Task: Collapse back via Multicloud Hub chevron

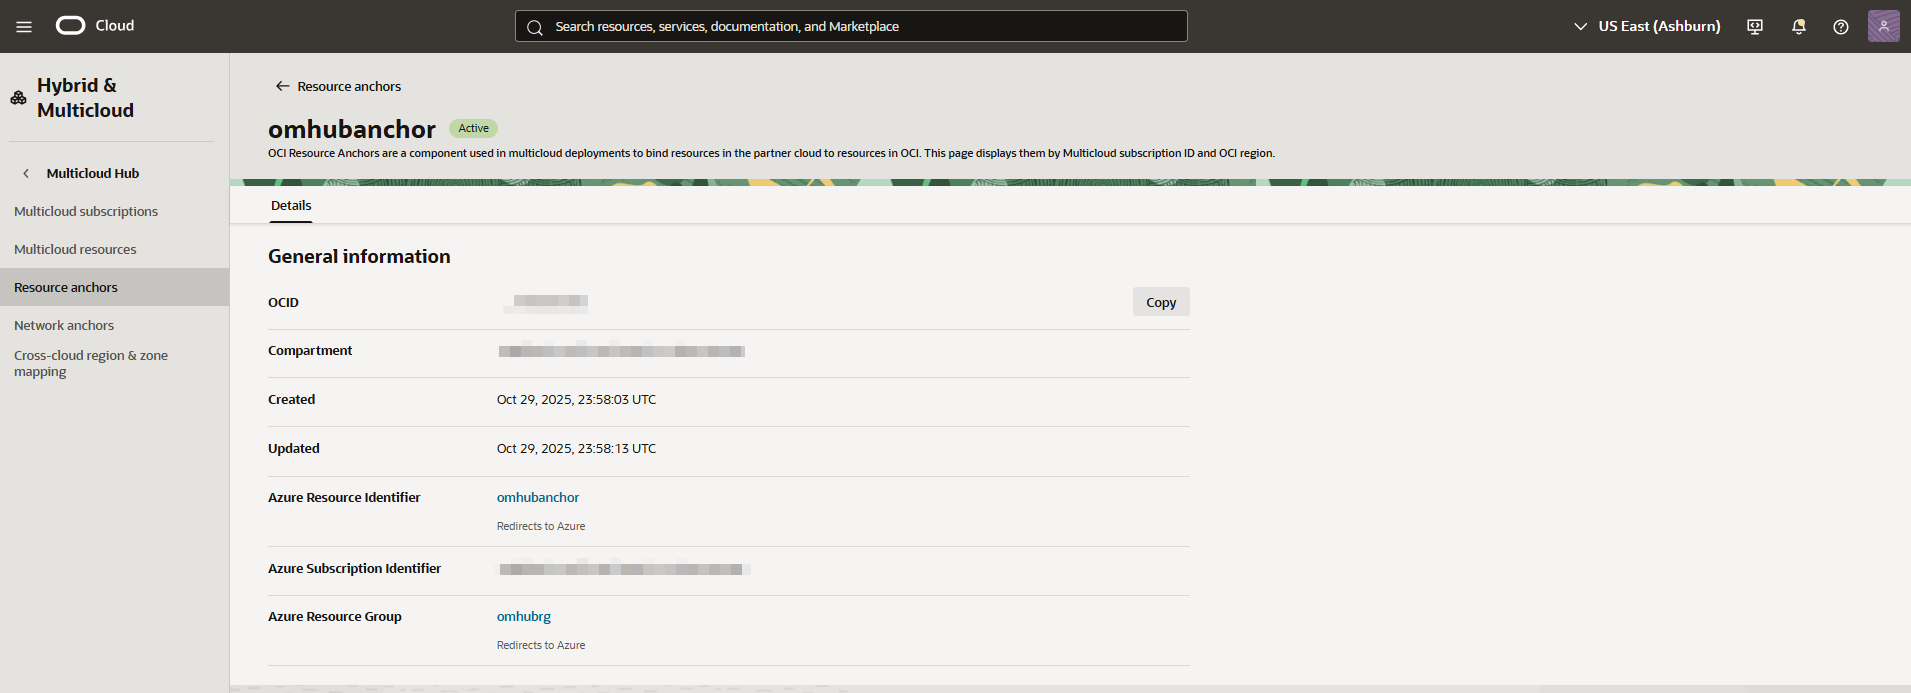Action: (26, 173)
